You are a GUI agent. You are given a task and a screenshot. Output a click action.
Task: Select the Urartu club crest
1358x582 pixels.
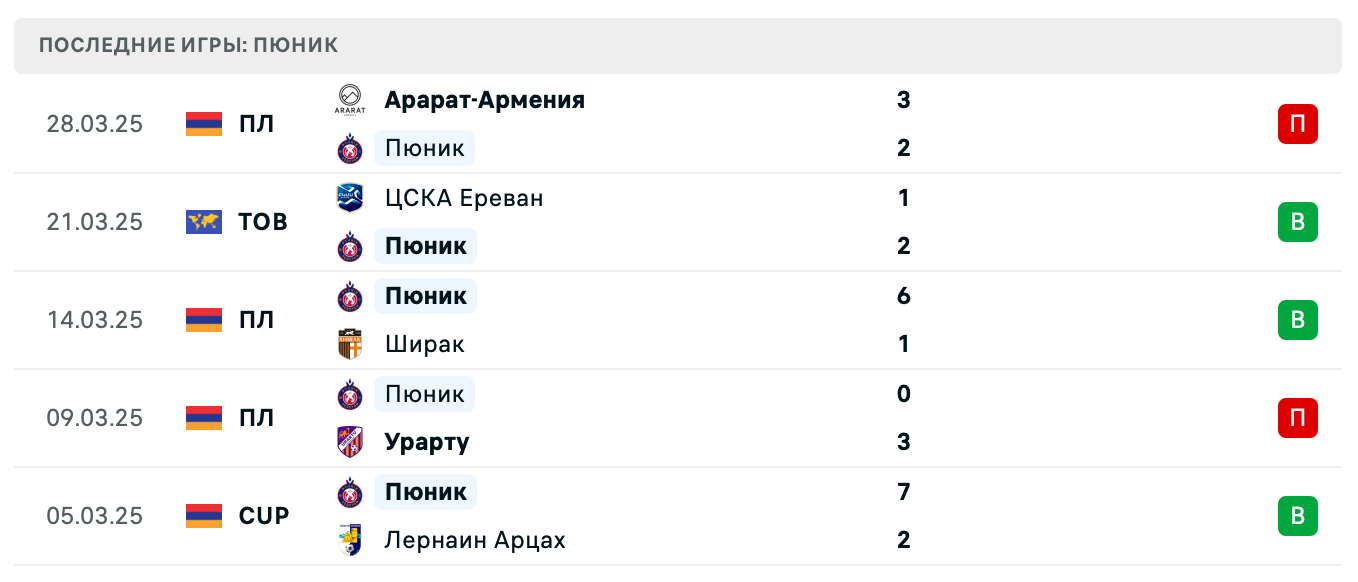pos(350,442)
